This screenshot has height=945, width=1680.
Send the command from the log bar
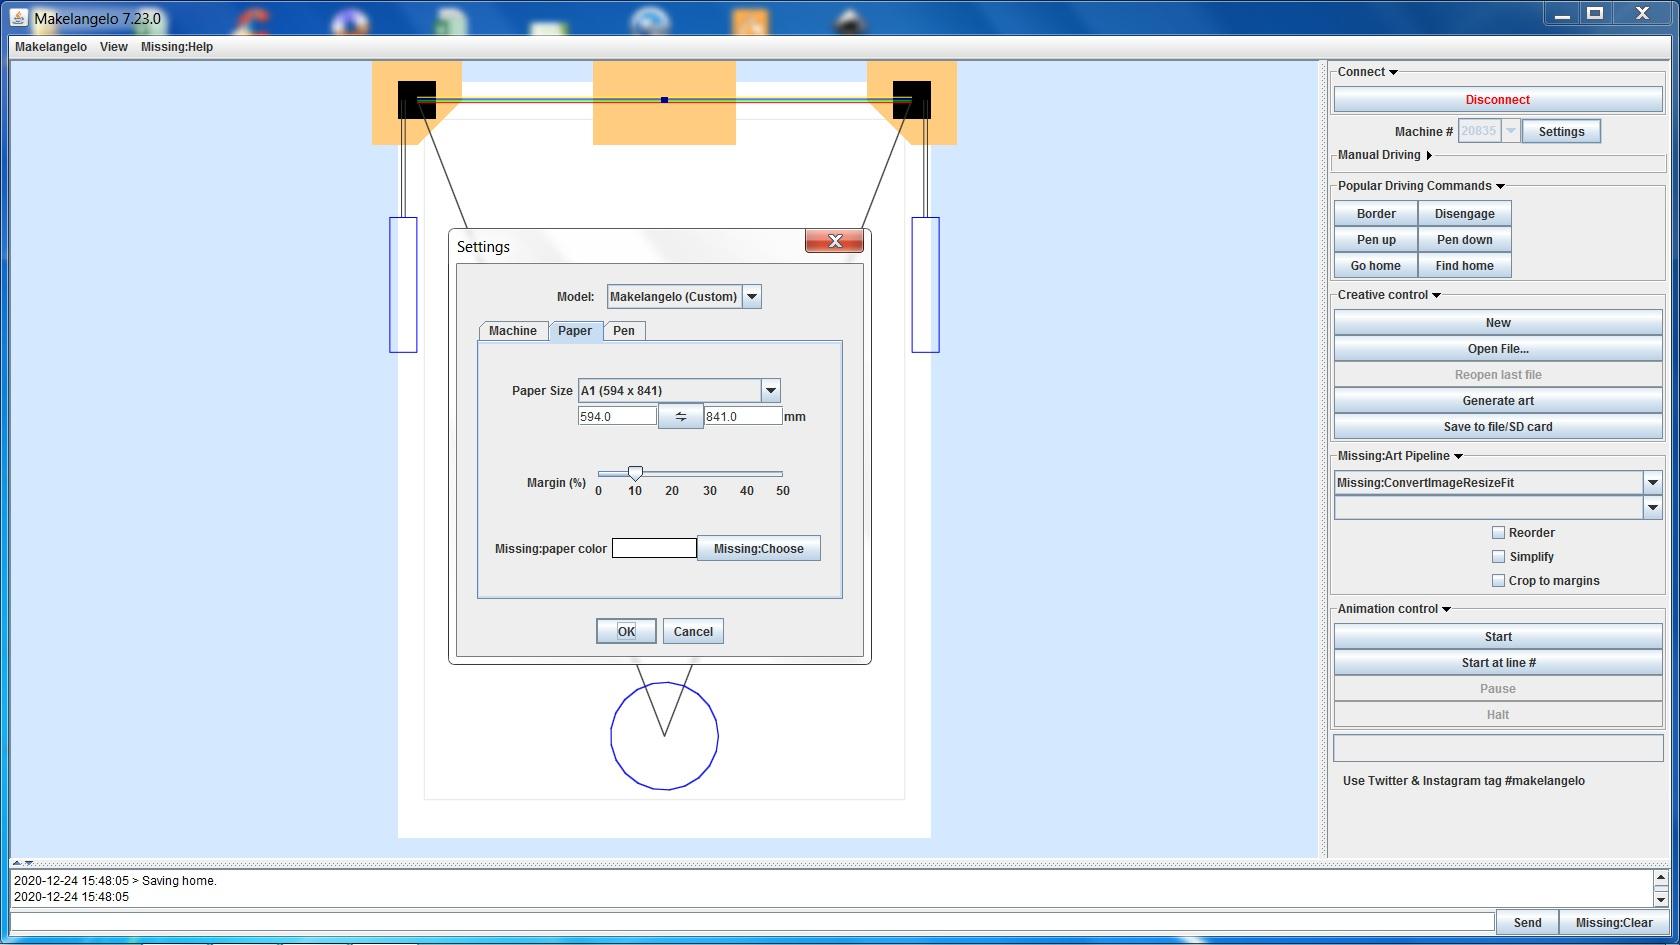[x=1527, y=923]
